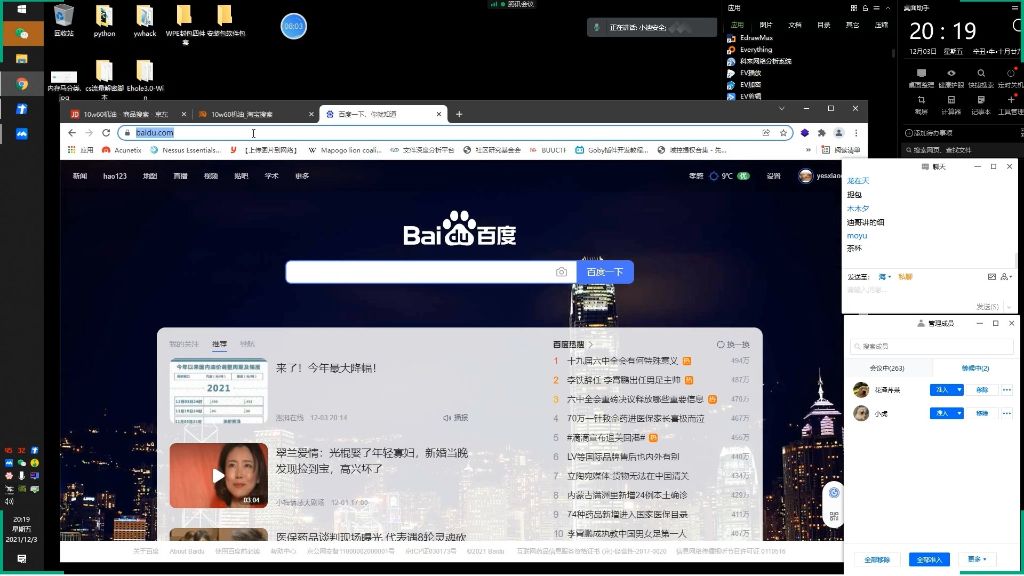Open the 2021 price news thumbnail

(218, 391)
